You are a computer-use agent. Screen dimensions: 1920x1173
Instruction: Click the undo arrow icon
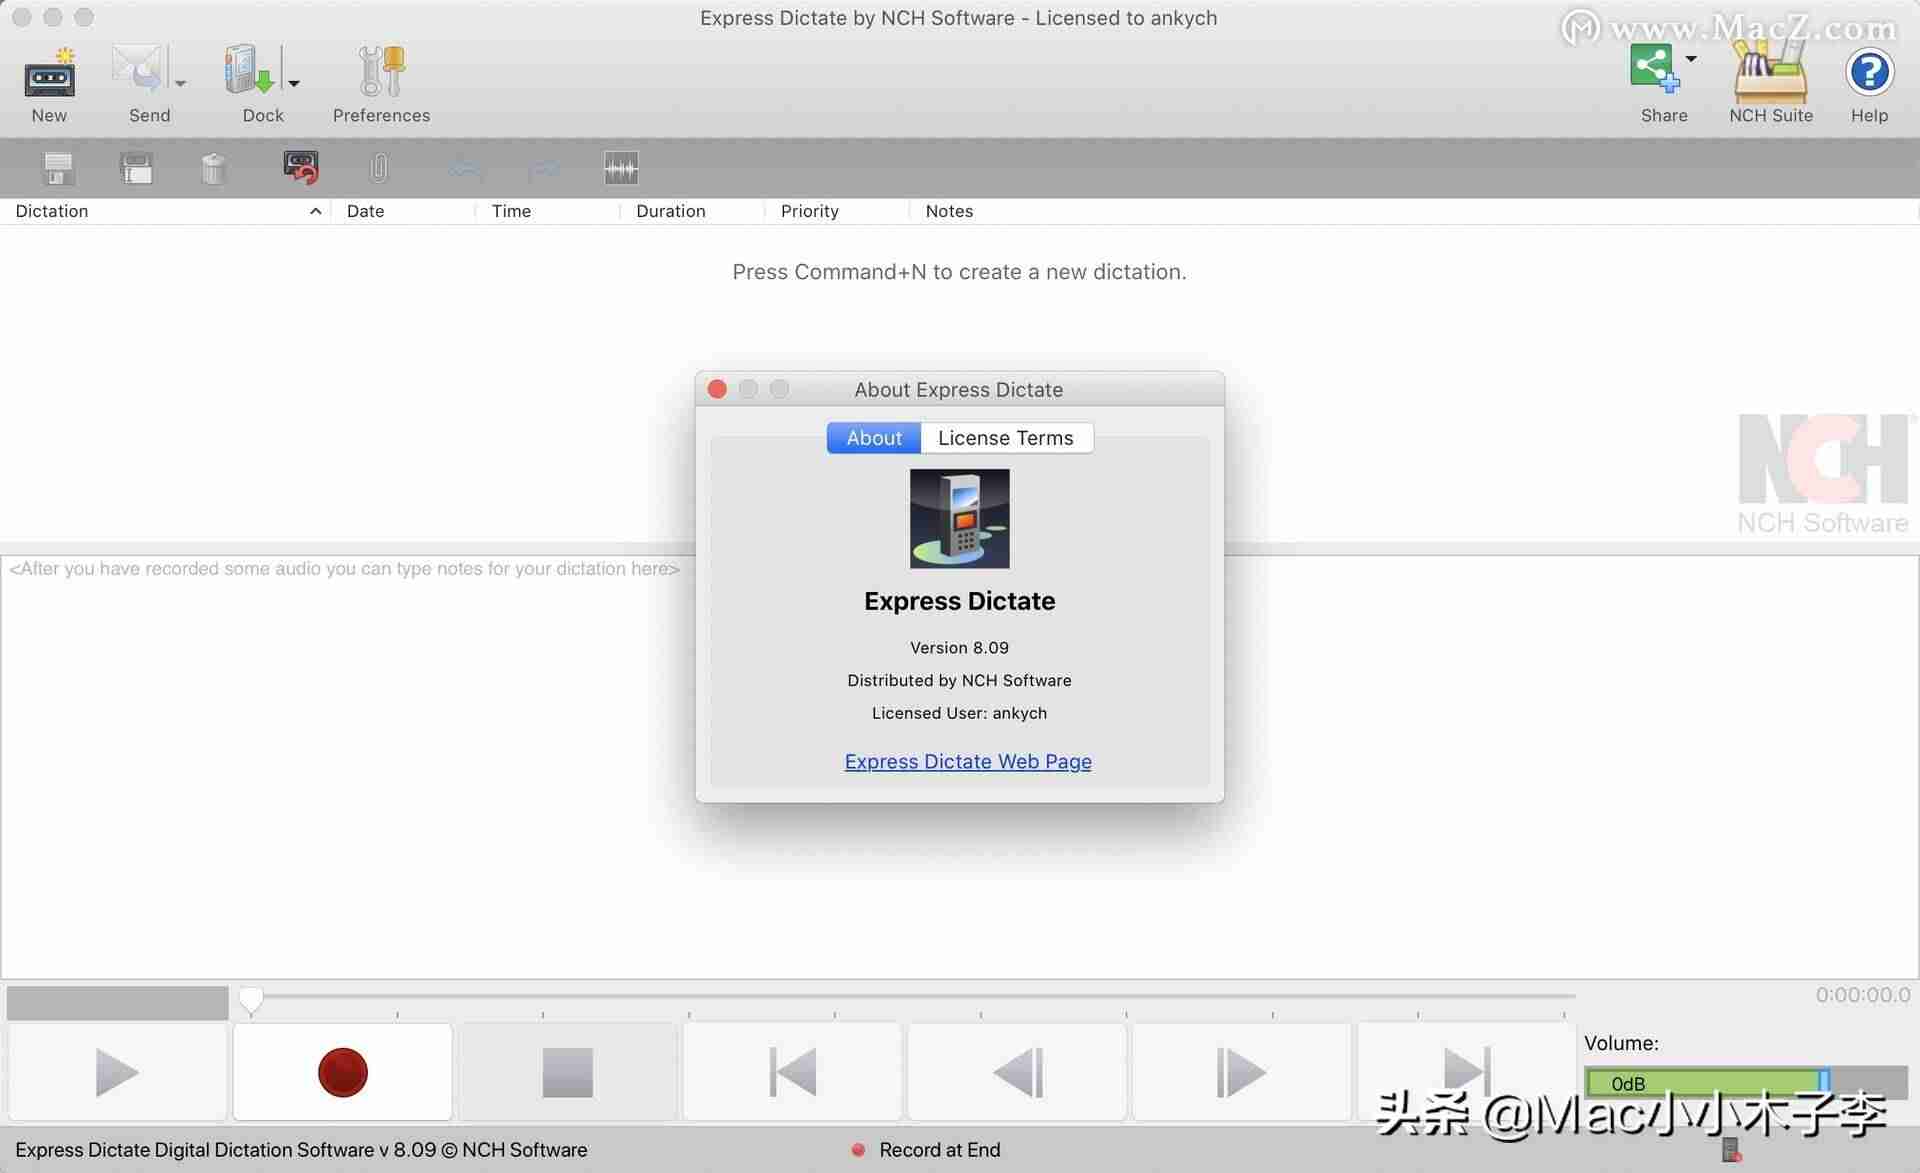(466, 168)
